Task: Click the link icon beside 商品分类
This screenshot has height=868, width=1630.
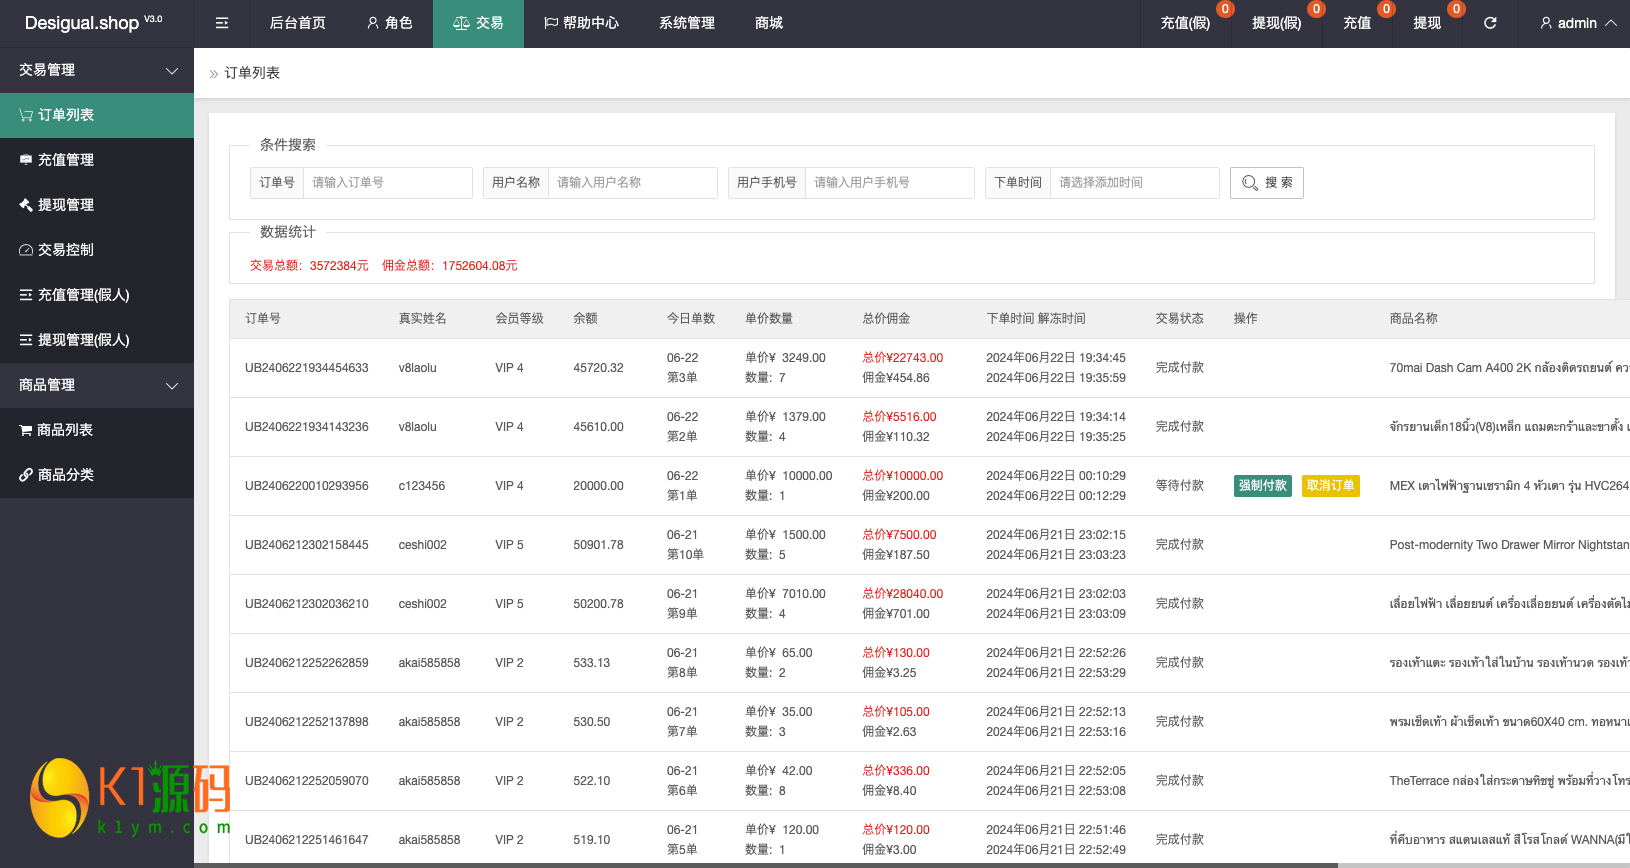Action: point(26,475)
